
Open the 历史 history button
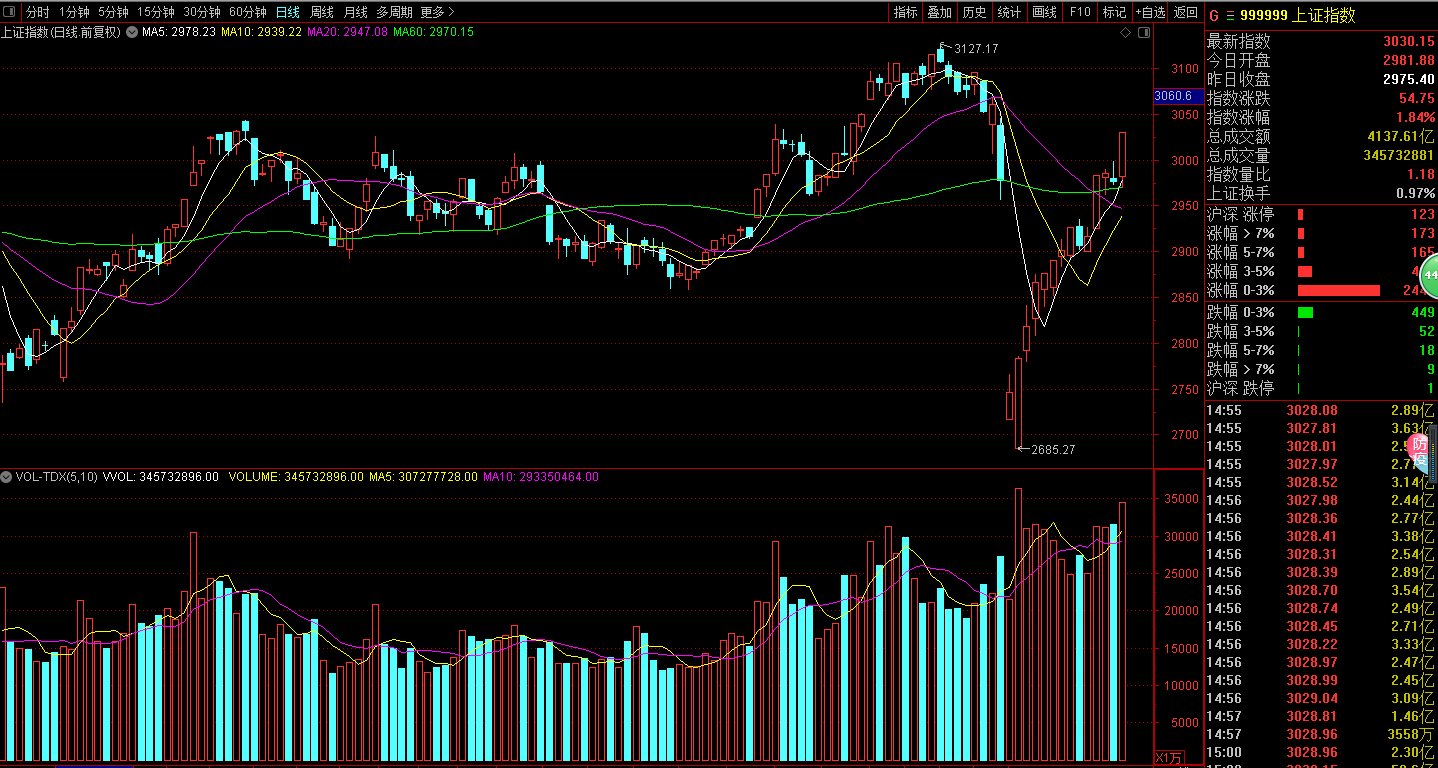coord(974,12)
